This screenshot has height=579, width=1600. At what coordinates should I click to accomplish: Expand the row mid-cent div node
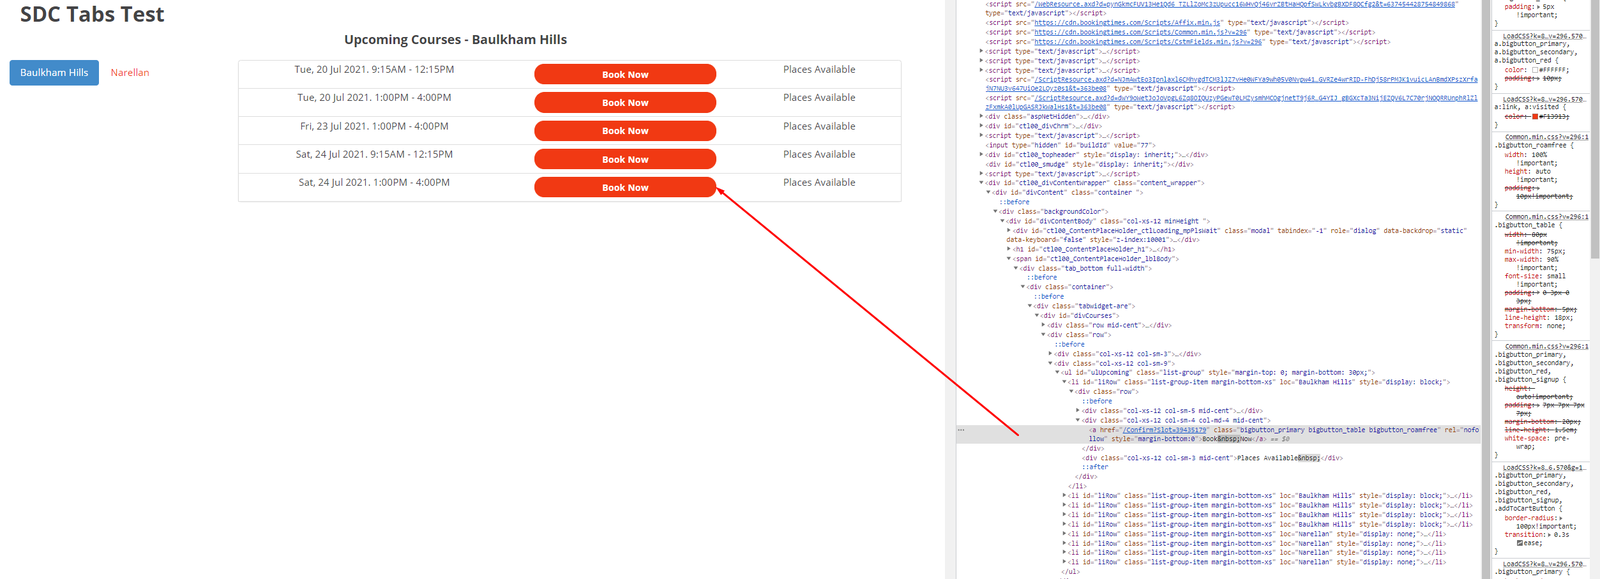pos(1045,325)
